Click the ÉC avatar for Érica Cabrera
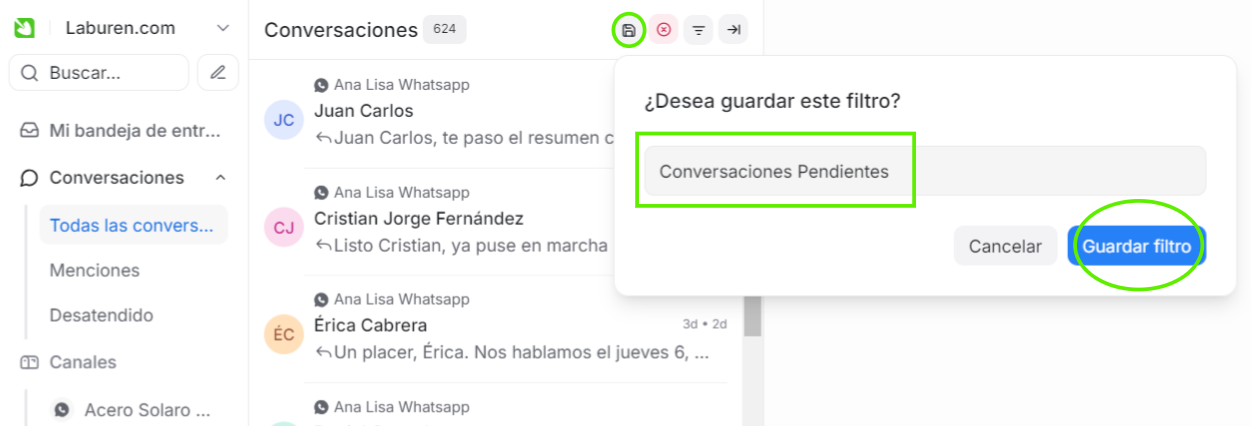1251x426 pixels. pos(284,335)
